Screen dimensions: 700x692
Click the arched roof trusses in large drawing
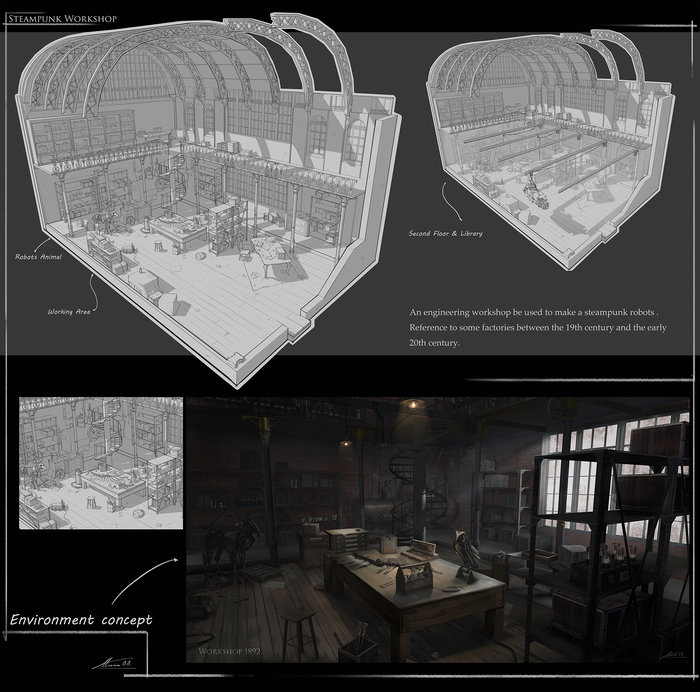click(200, 70)
